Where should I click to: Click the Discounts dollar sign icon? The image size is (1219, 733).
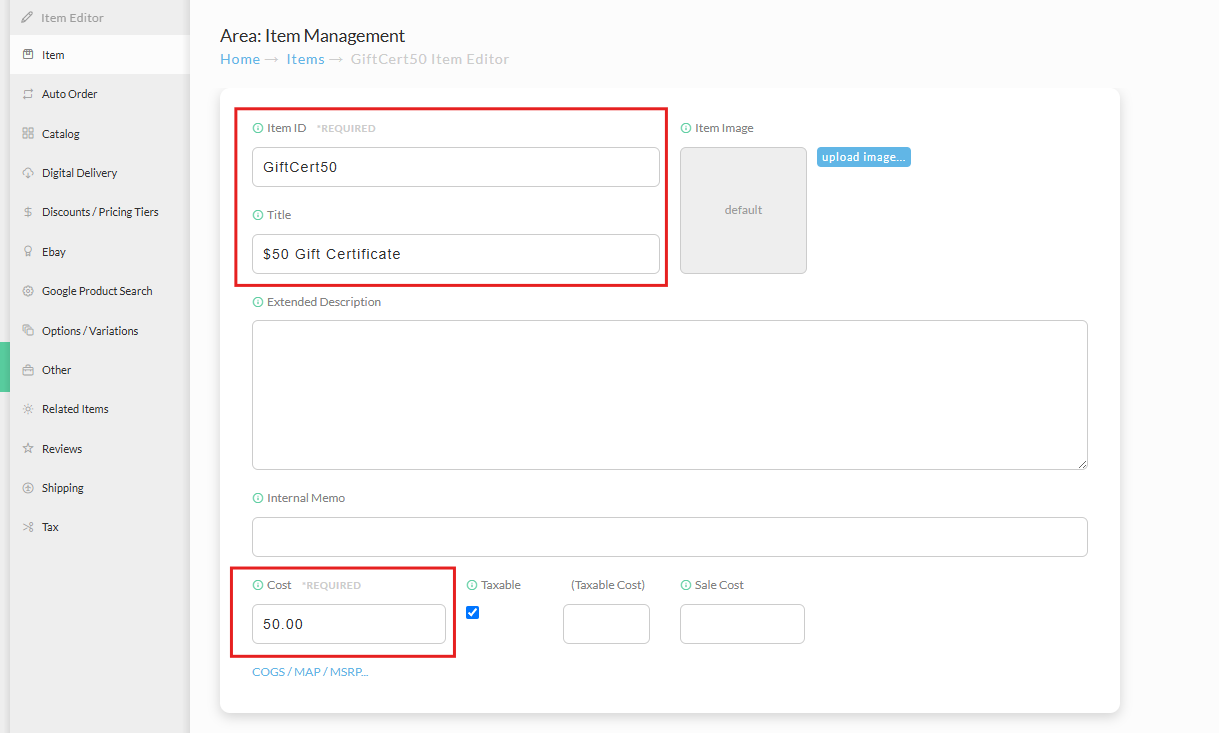[28, 212]
